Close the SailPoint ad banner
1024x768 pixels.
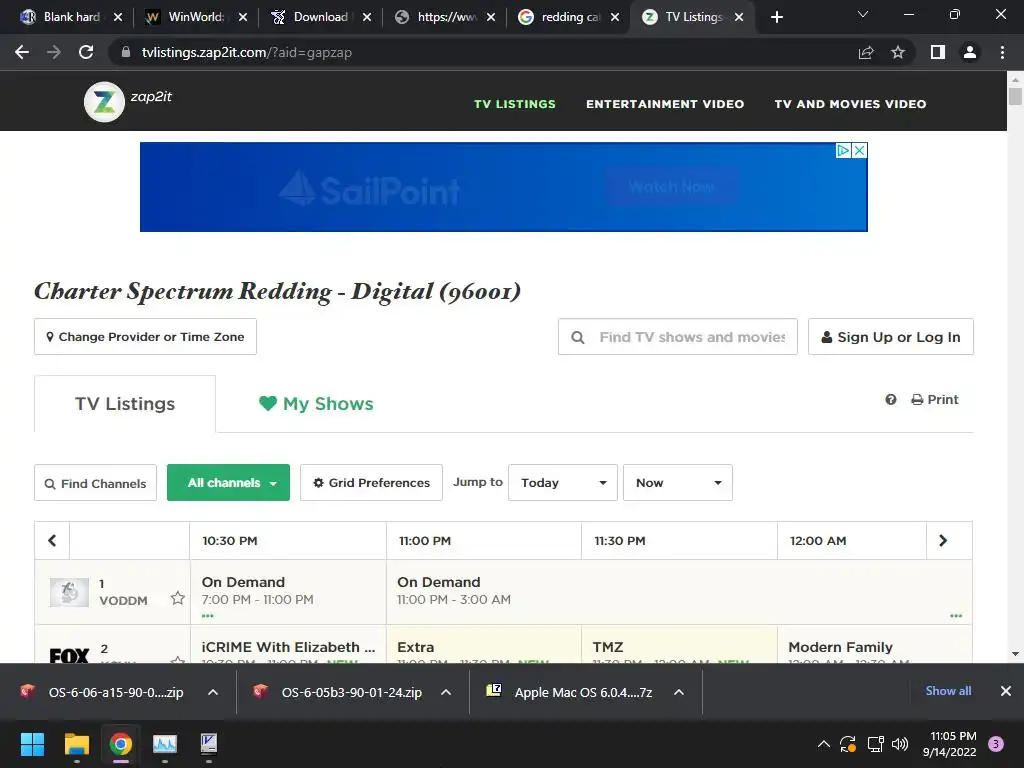859,150
